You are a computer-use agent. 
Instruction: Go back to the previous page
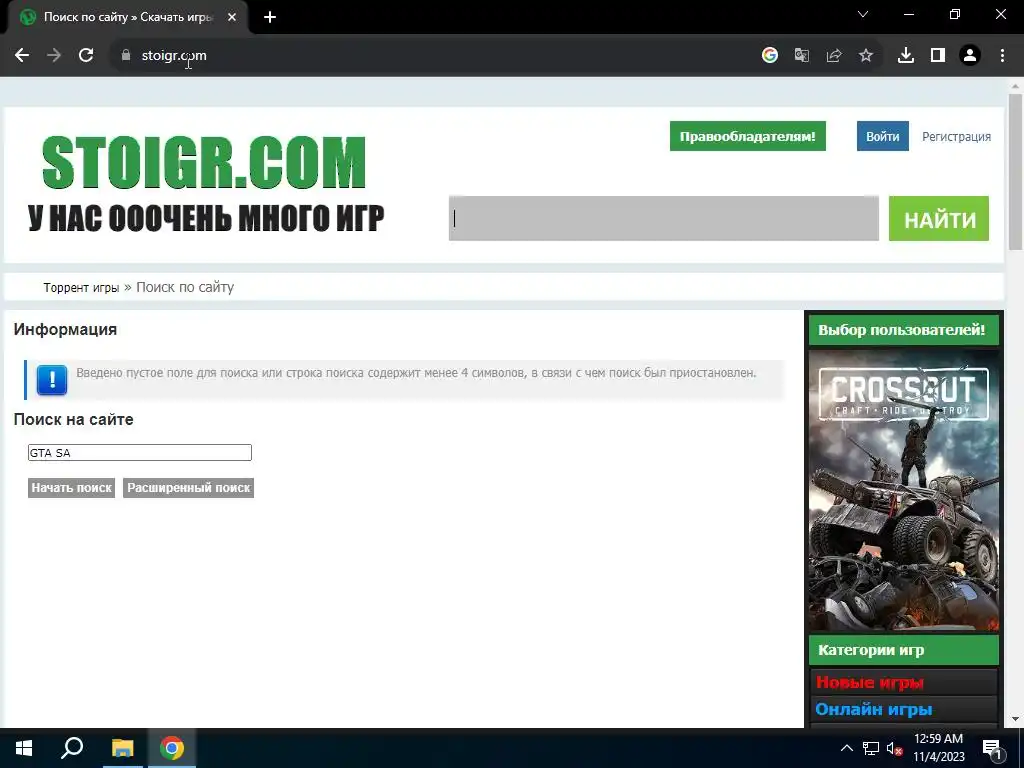coord(22,56)
